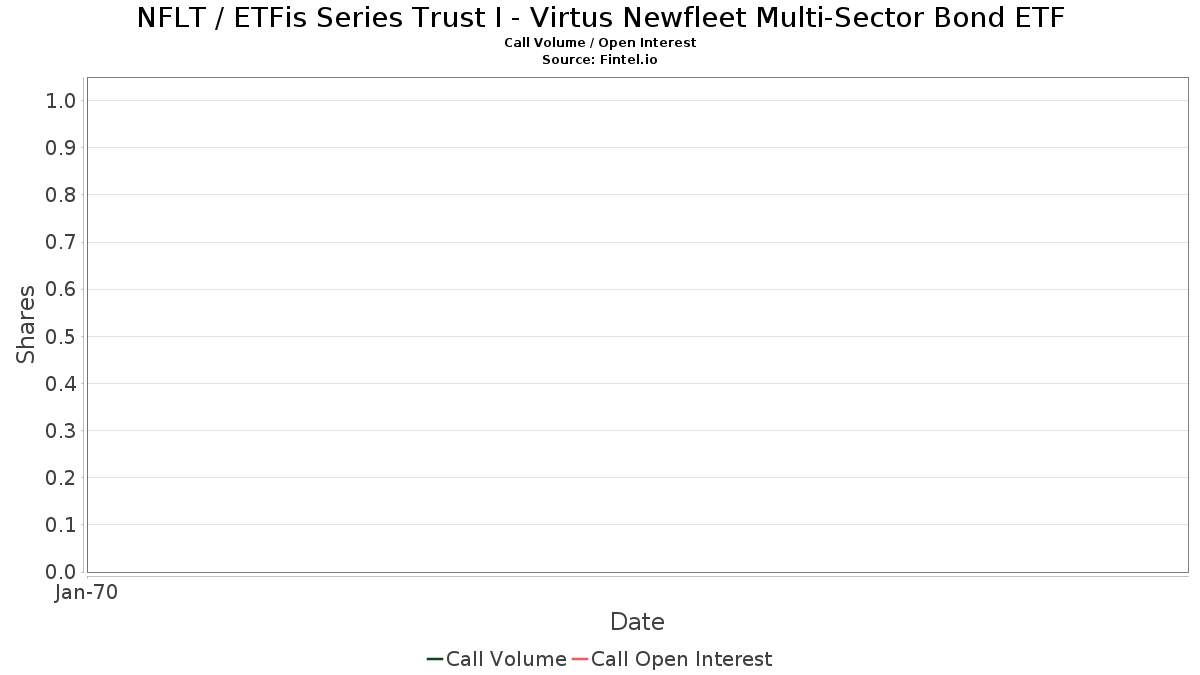Click the 0.3 y-axis tick label
The height and width of the screenshot is (675, 1200).
(x=62, y=430)
